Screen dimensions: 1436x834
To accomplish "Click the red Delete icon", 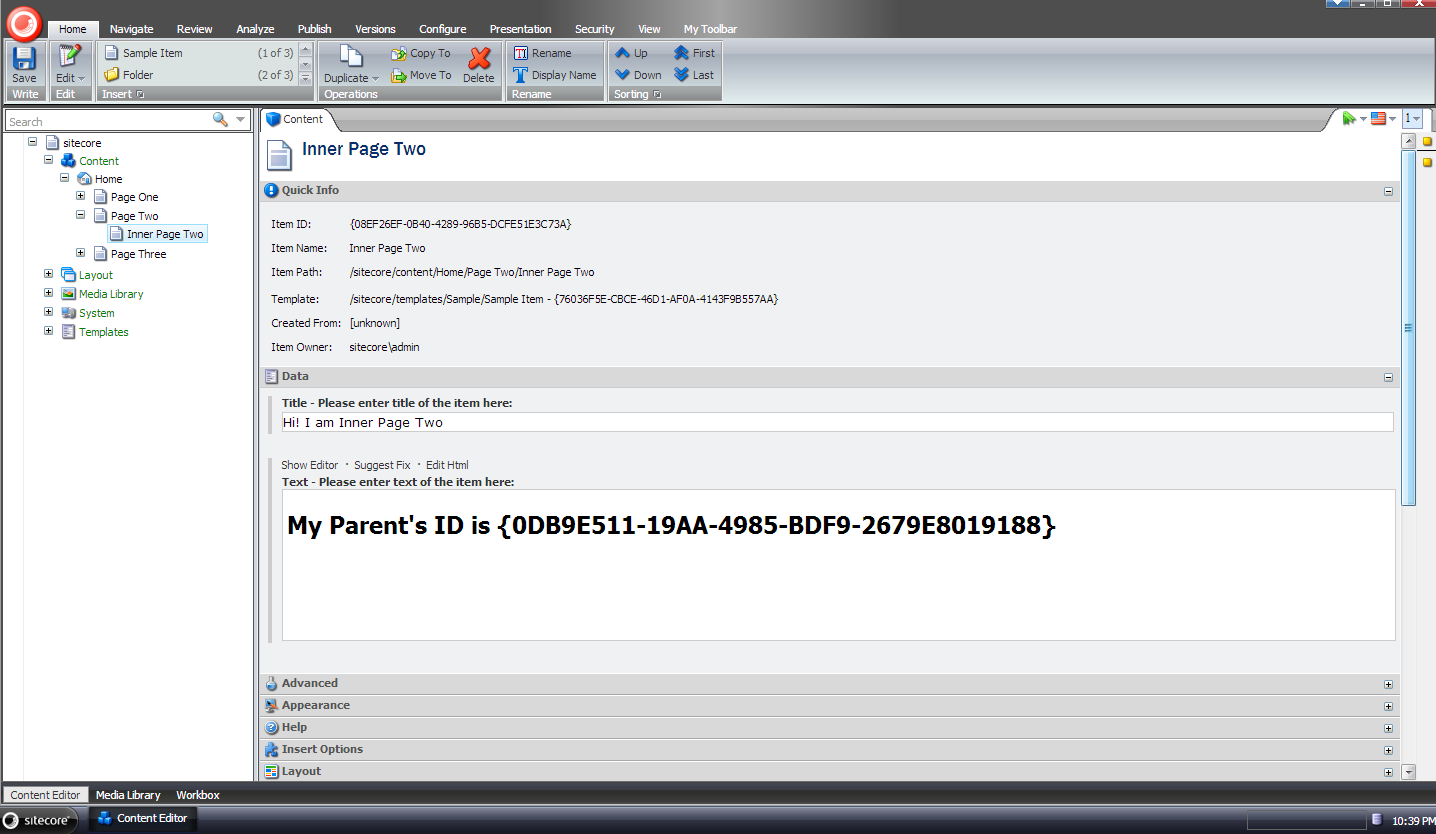I will (x=478, y=64).
